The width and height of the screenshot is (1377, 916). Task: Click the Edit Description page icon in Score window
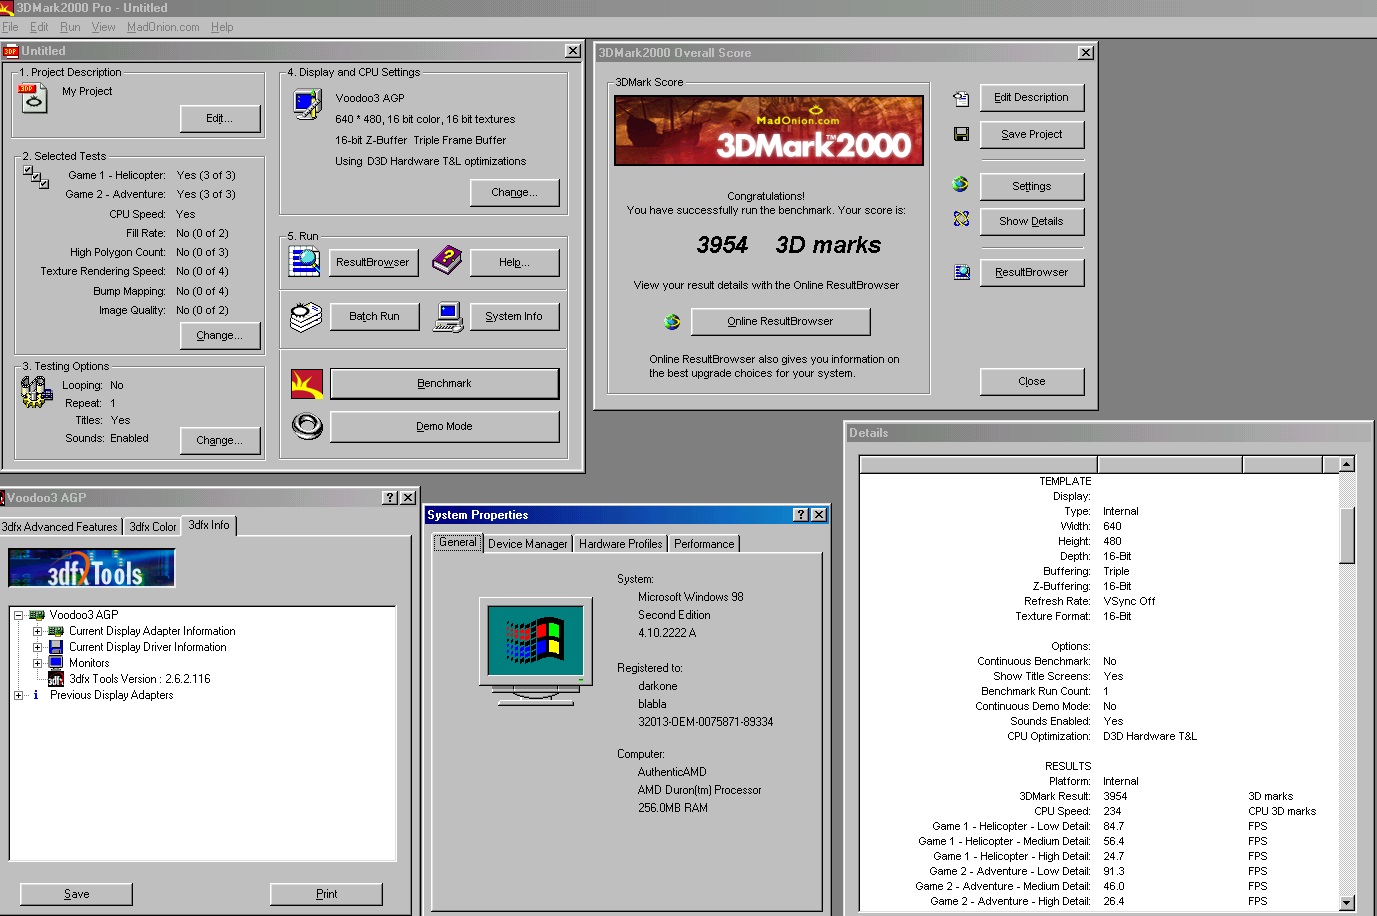click(x=961, y=98)
